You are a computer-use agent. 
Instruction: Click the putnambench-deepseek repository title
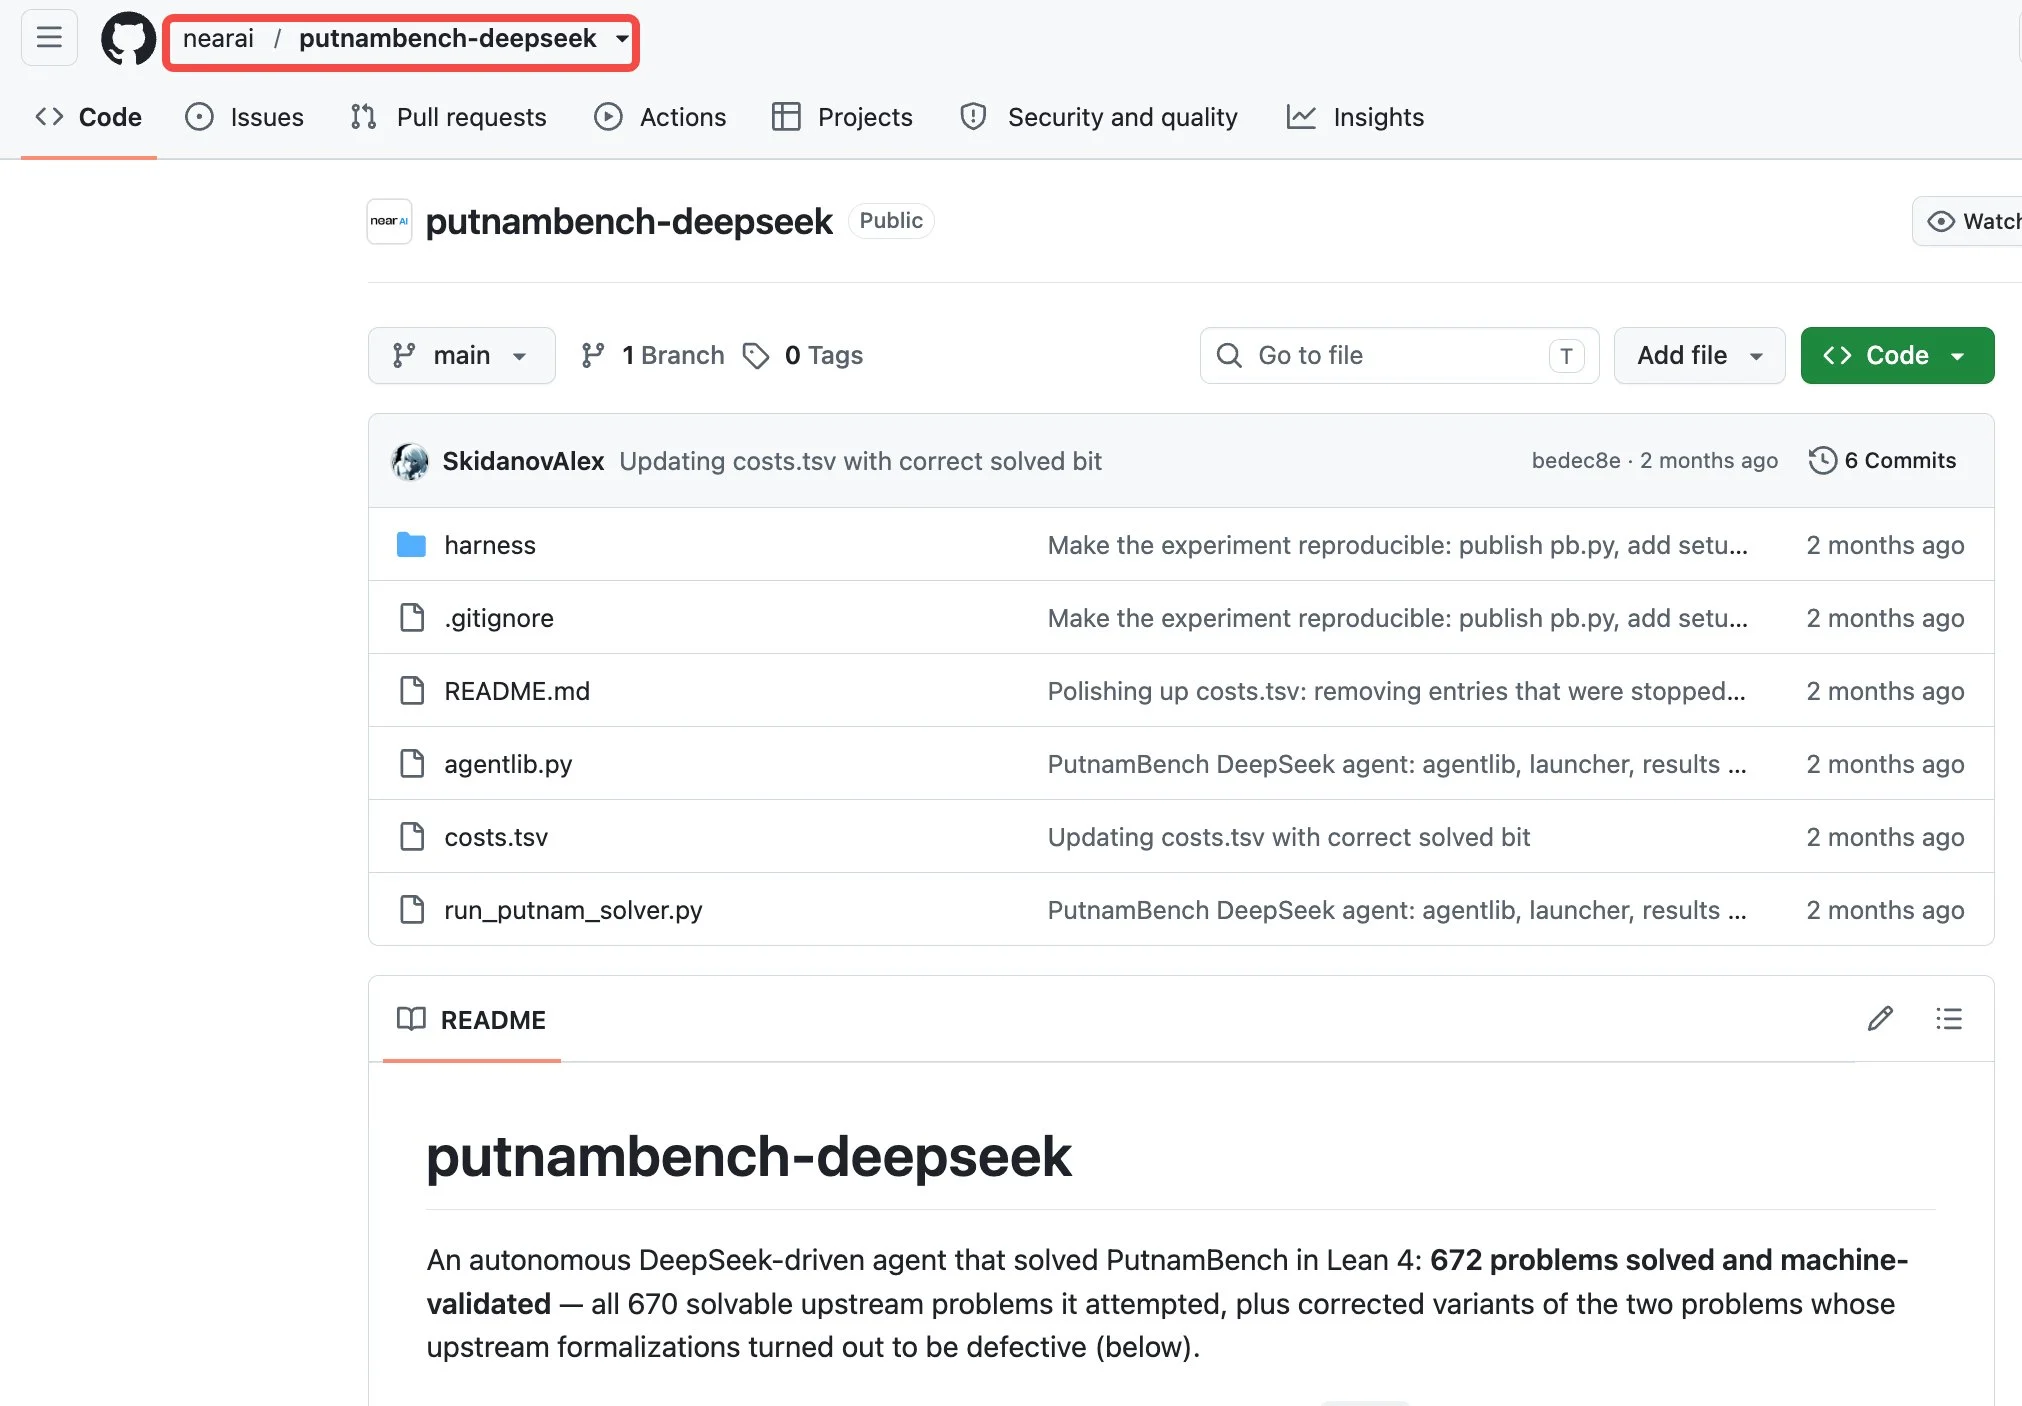[x=629, y=221]
